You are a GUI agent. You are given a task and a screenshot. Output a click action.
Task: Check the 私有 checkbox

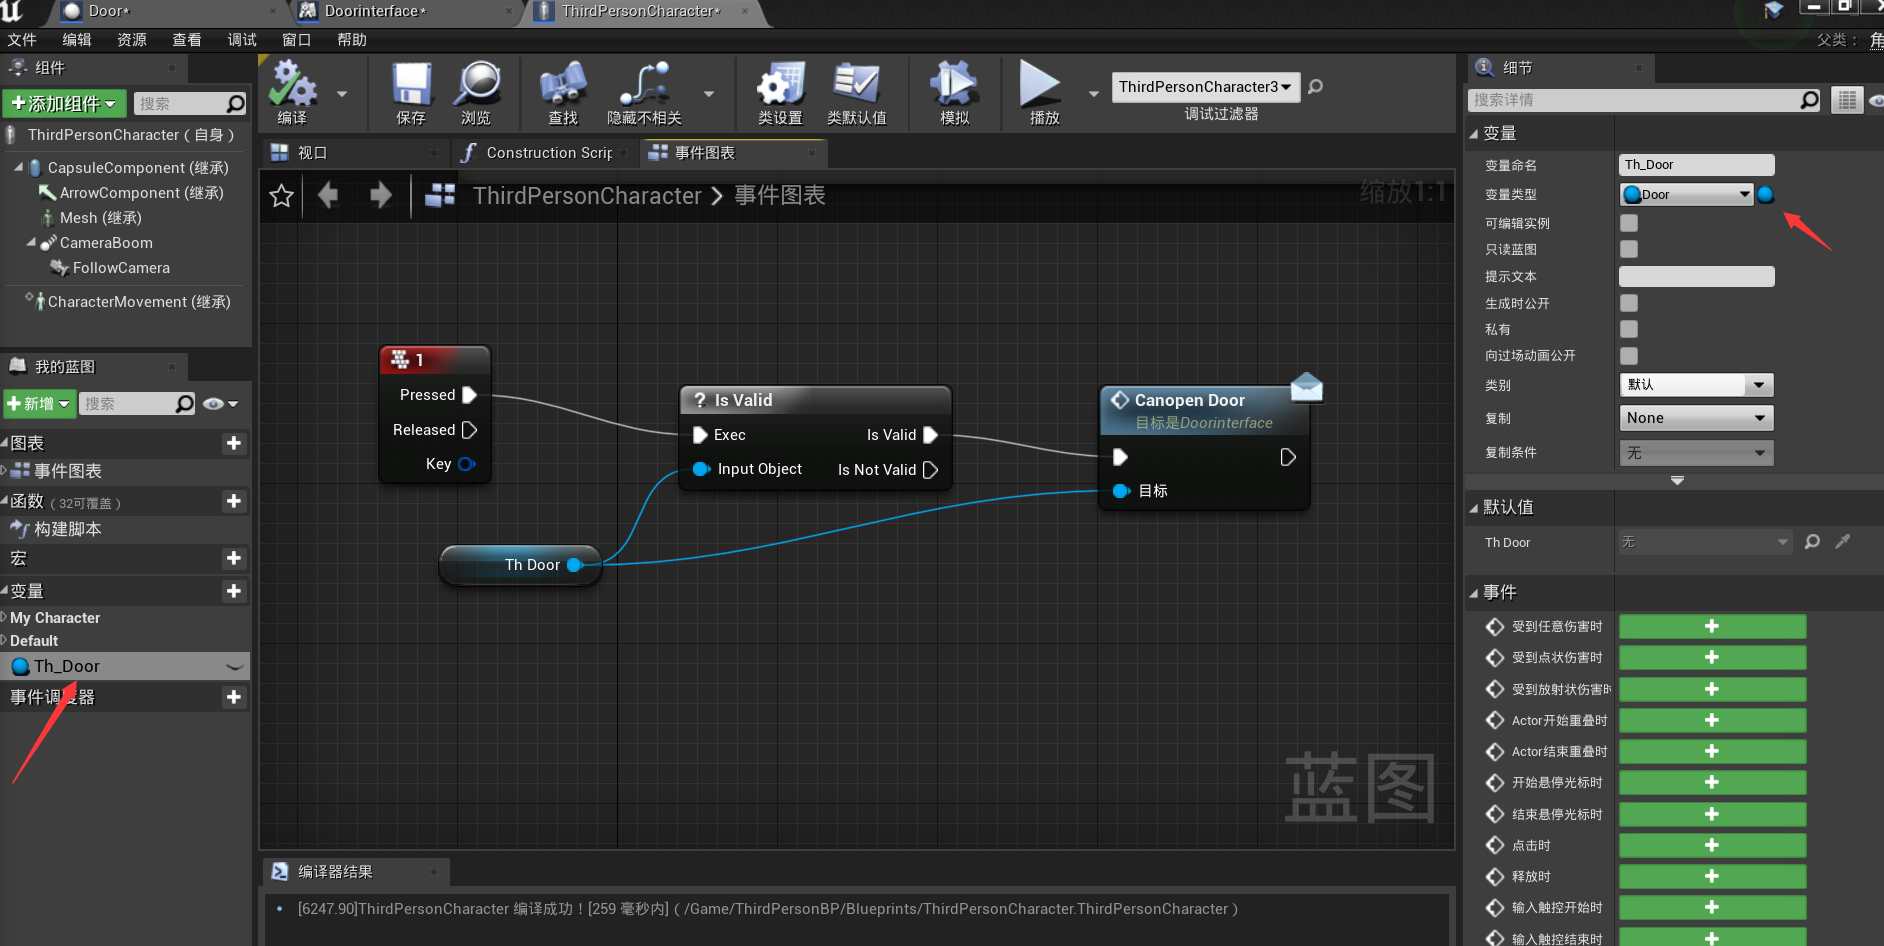(1629, 329)
